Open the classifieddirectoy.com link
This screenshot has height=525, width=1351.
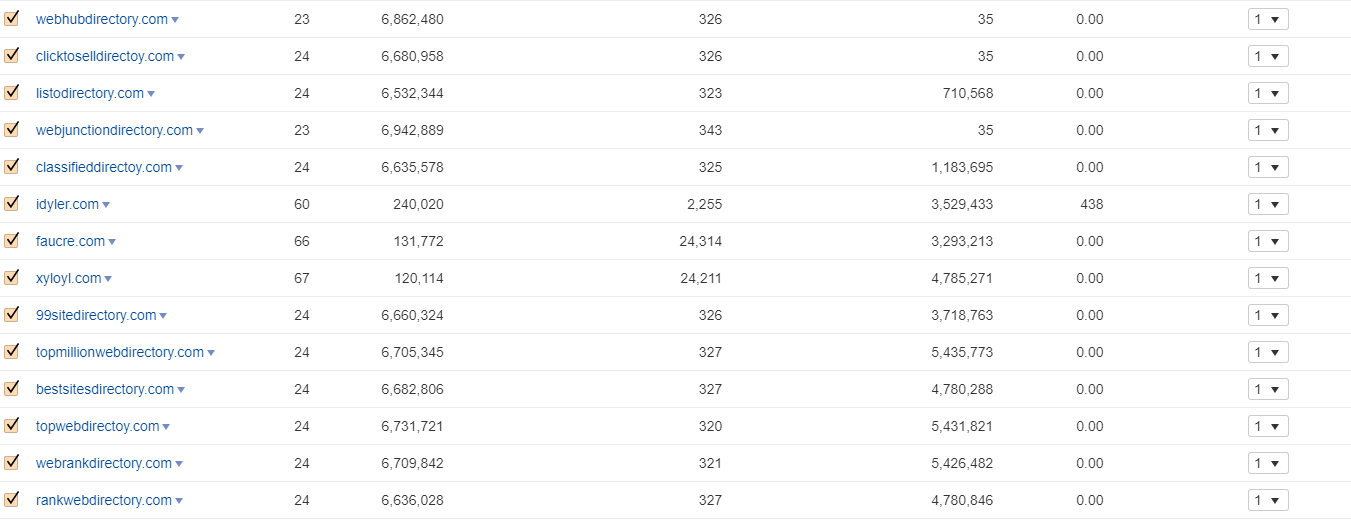104,167
